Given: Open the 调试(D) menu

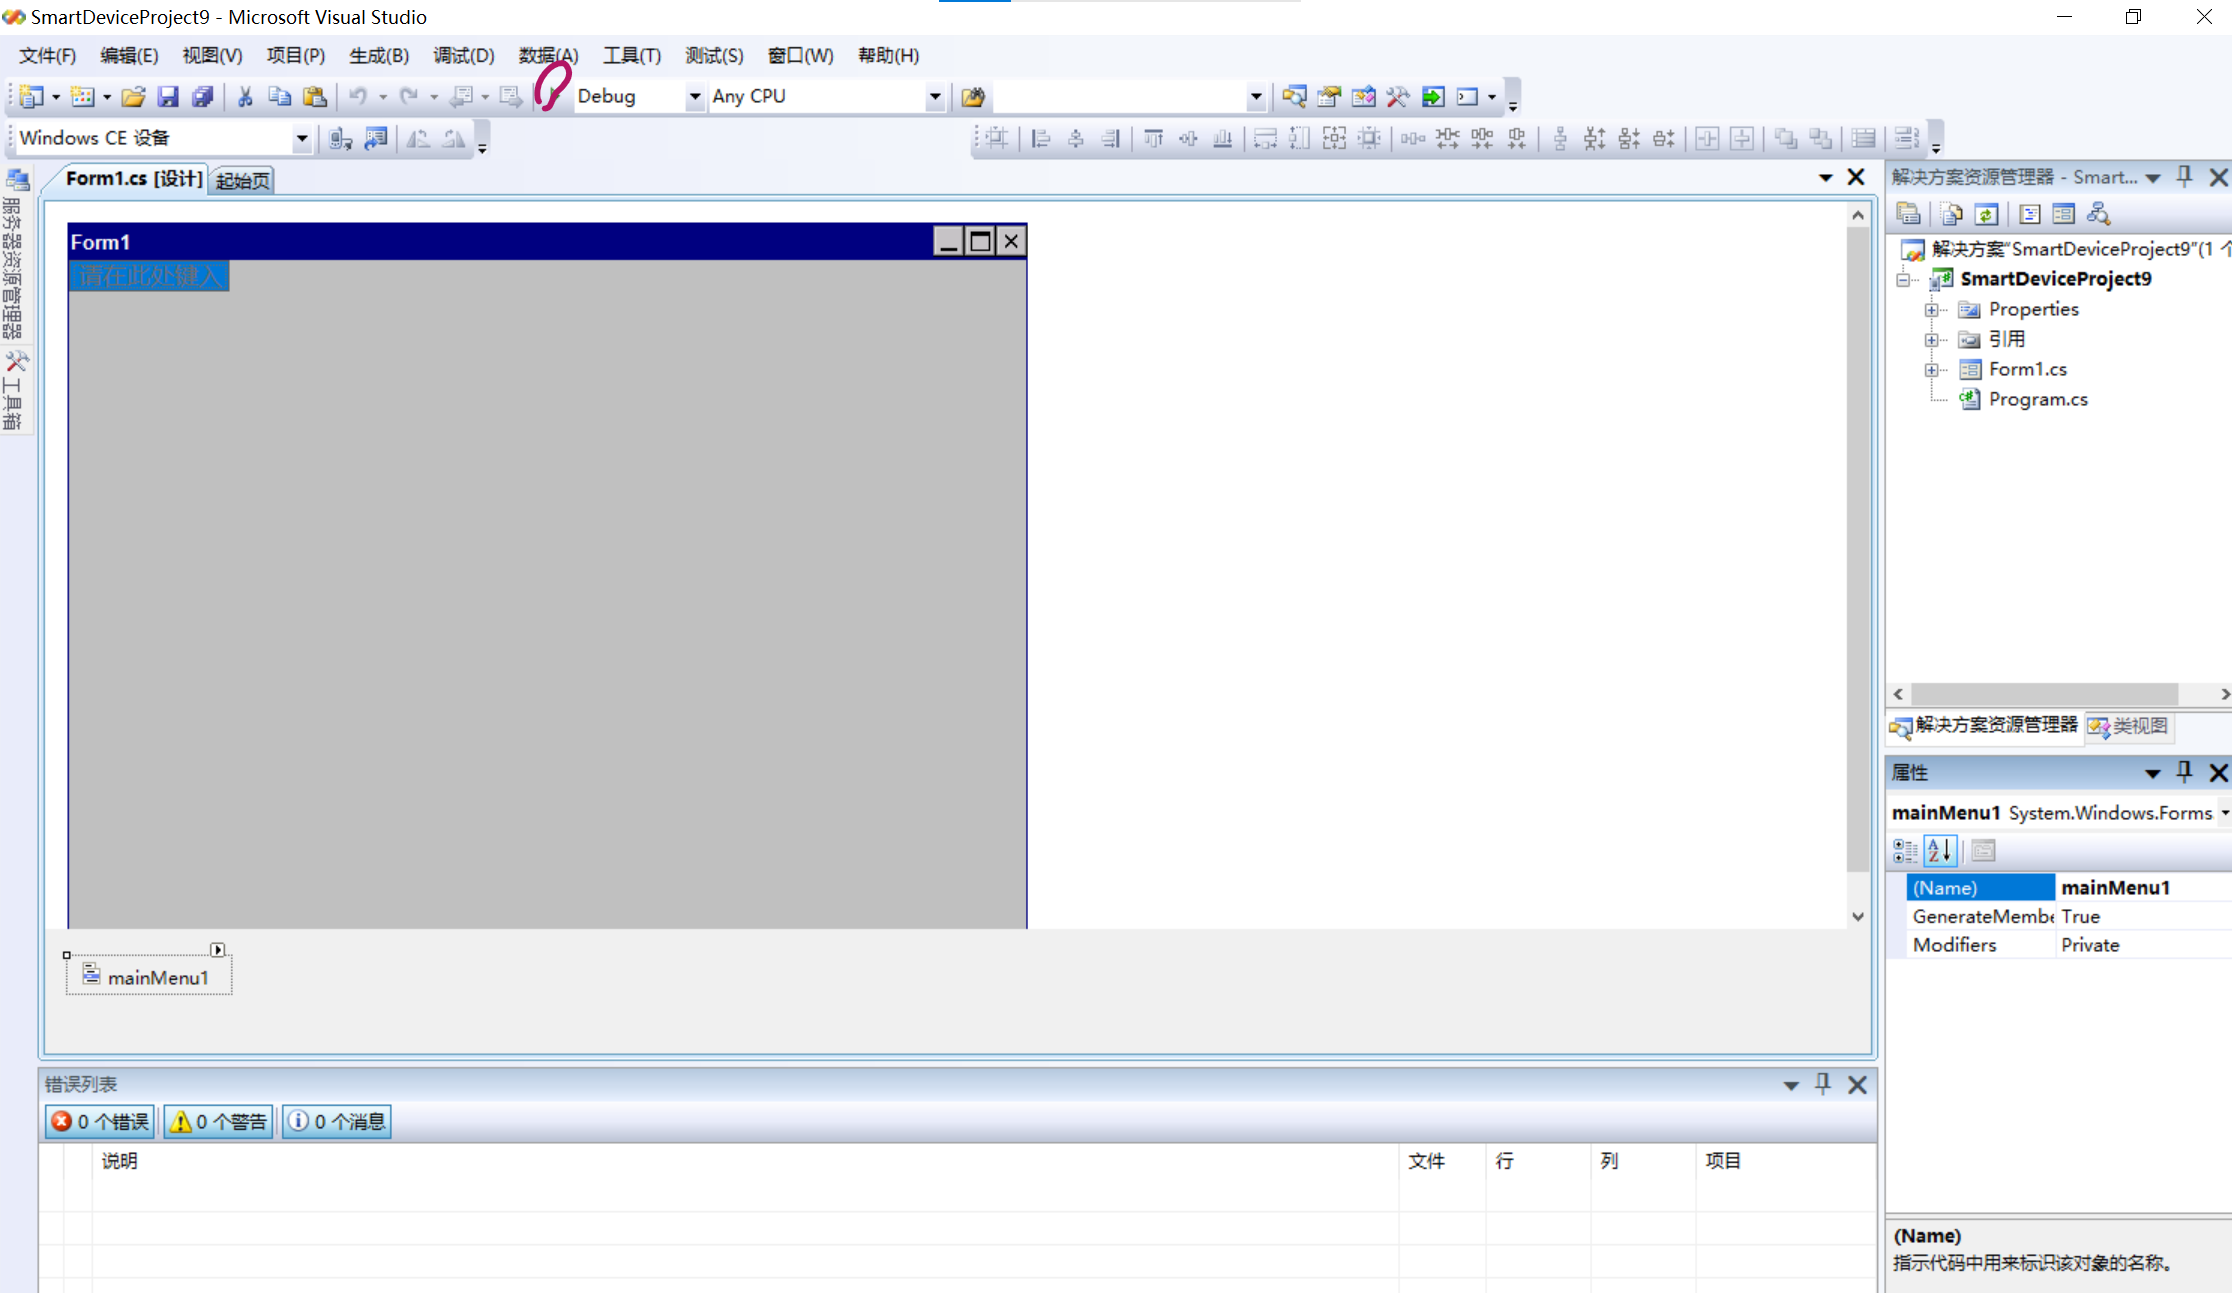Looking at the screenshot, I should 462,56.
